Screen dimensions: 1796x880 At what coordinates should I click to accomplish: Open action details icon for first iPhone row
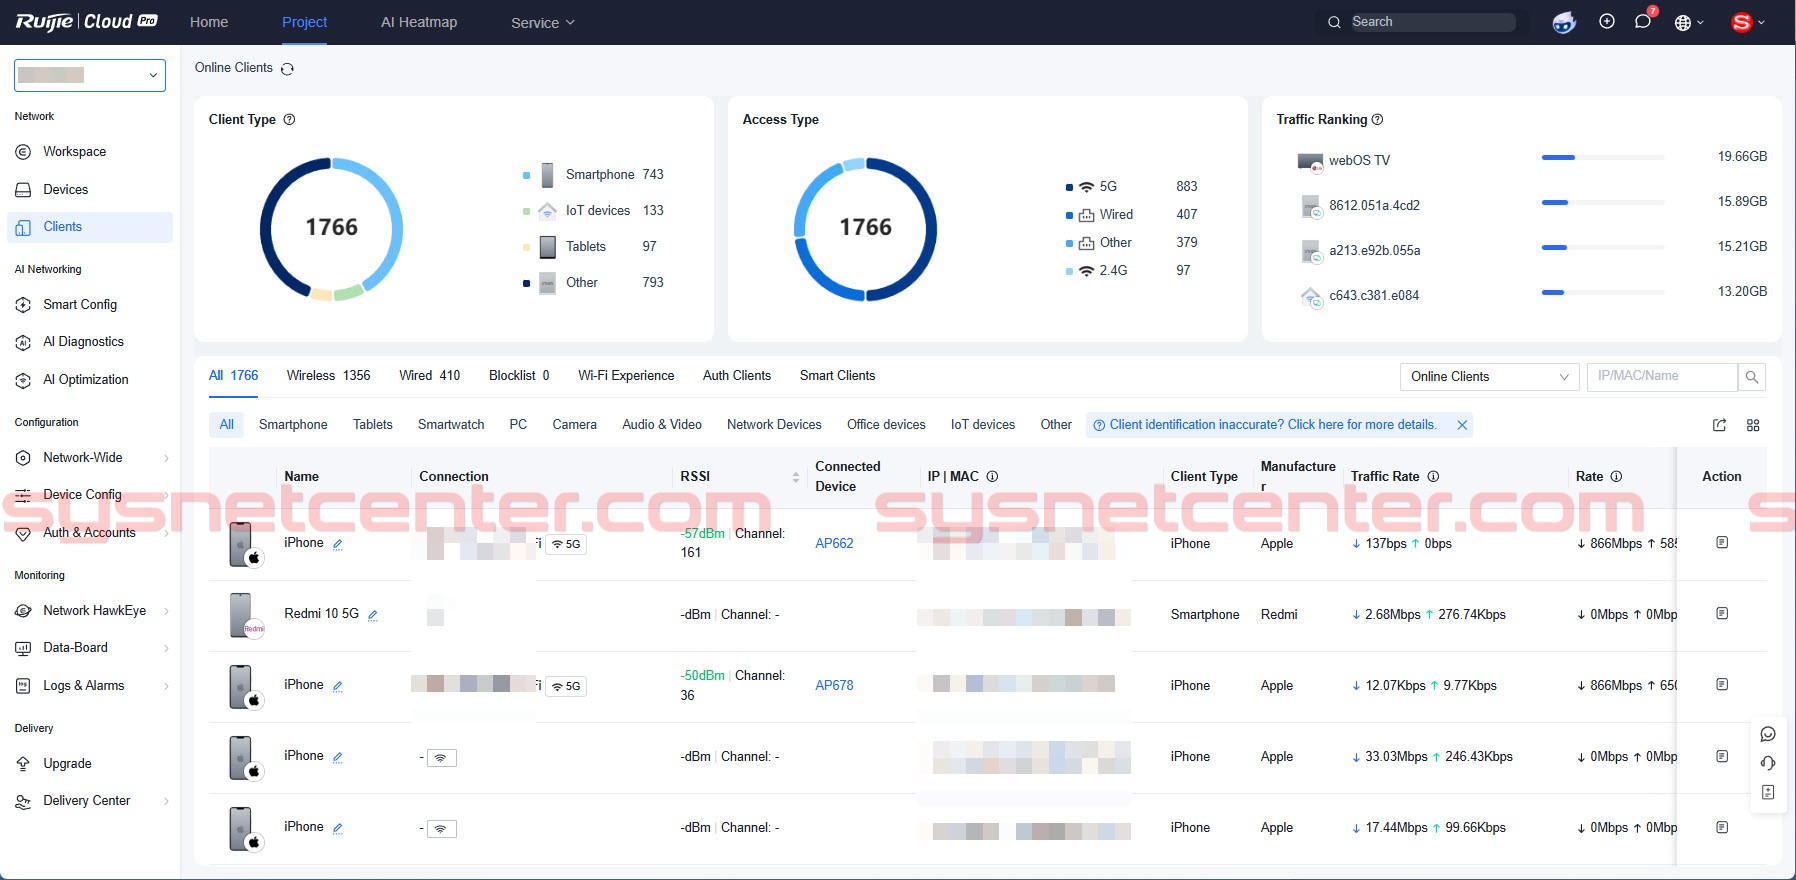coord(1721,543)
